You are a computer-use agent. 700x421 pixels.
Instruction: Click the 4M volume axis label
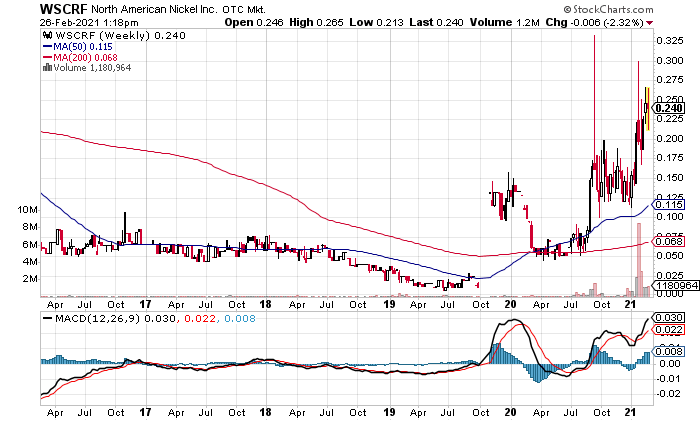click(30, 262)
